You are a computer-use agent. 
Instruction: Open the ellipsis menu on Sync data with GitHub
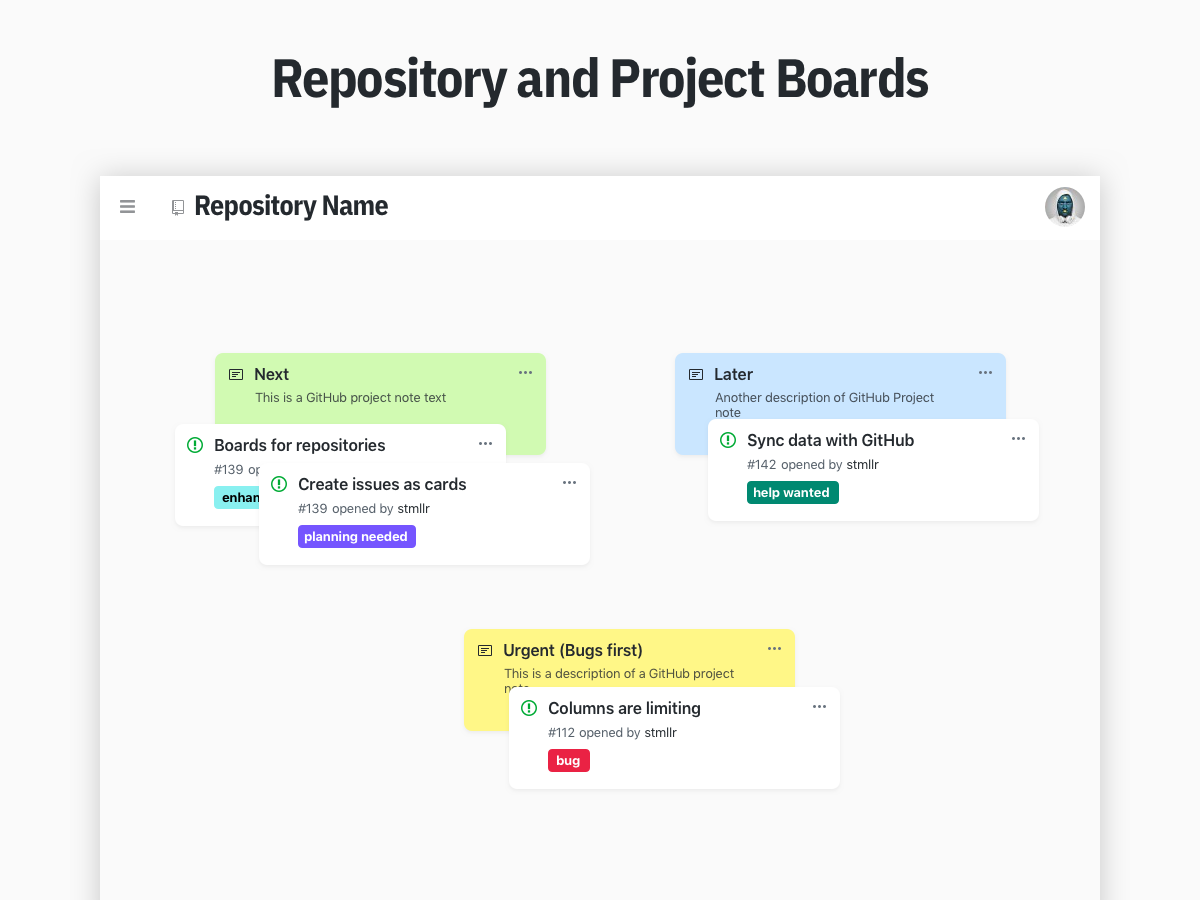coord(1018,438)
